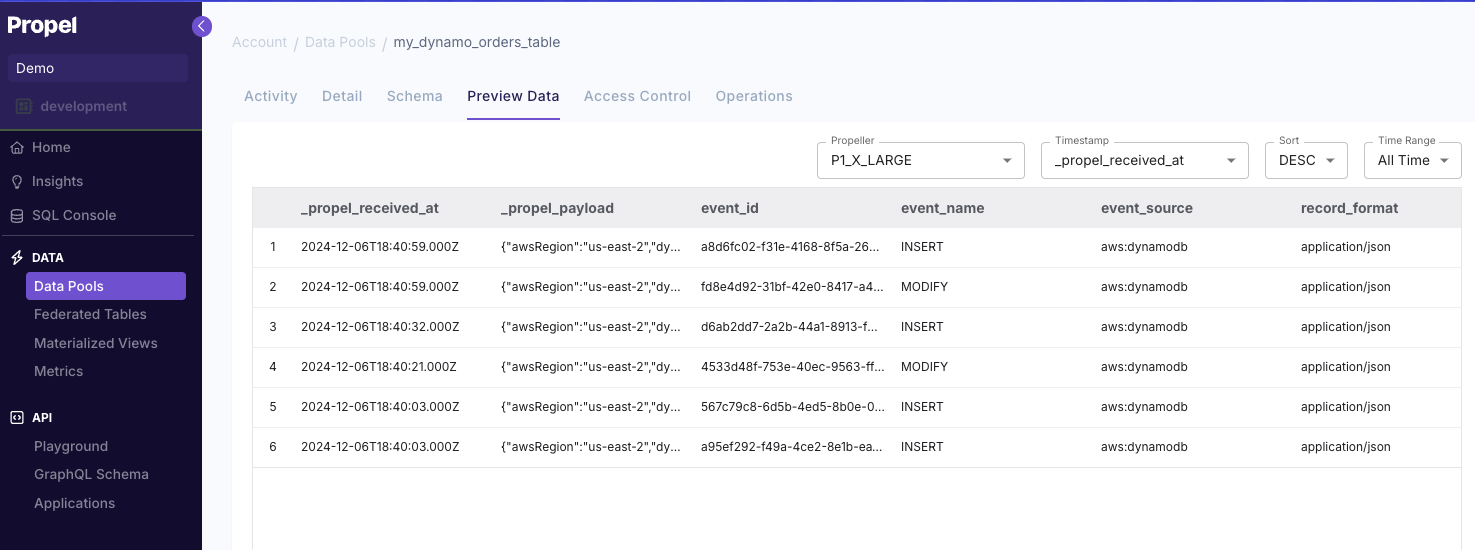
Task: Open Materialized Views in the sidebar
Action: pyautogui.click(x=96, y=343)
